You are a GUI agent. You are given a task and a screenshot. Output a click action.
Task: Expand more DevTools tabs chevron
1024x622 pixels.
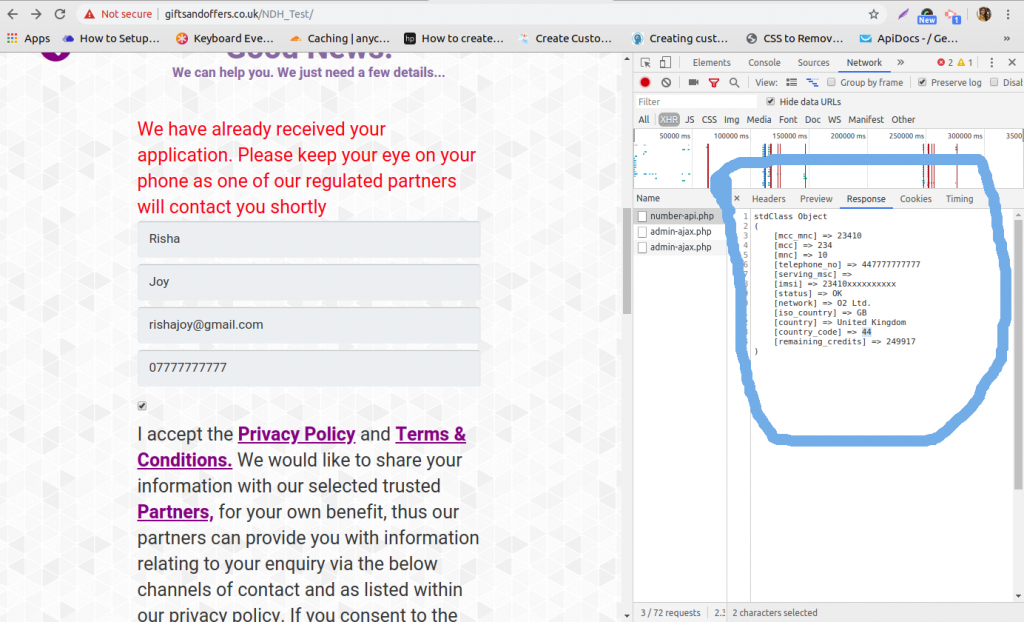[x=900, y=63]
